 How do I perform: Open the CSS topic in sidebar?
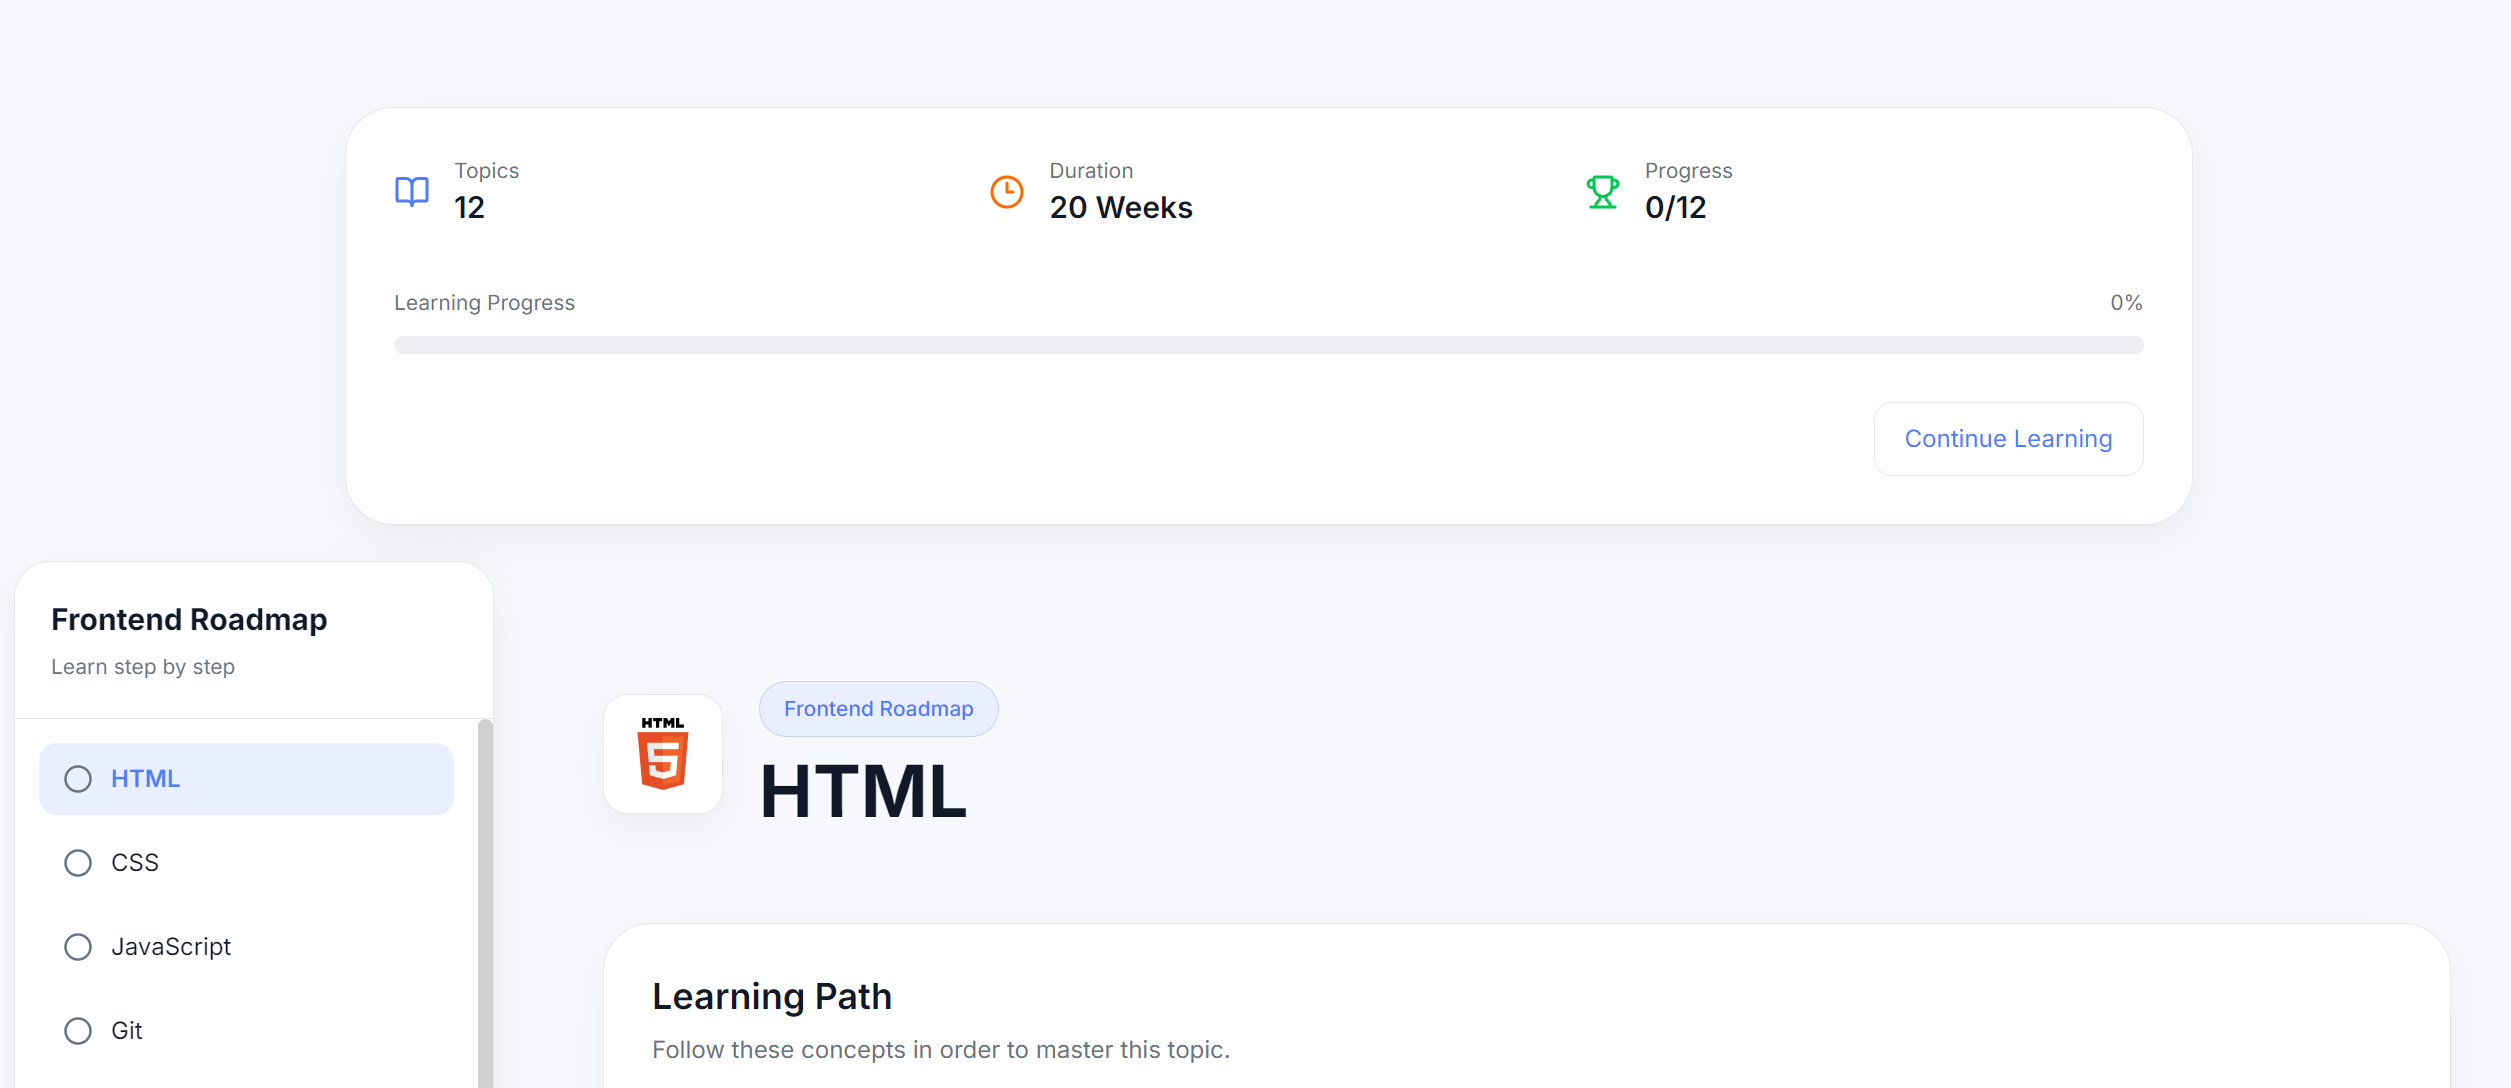[246, 863]
